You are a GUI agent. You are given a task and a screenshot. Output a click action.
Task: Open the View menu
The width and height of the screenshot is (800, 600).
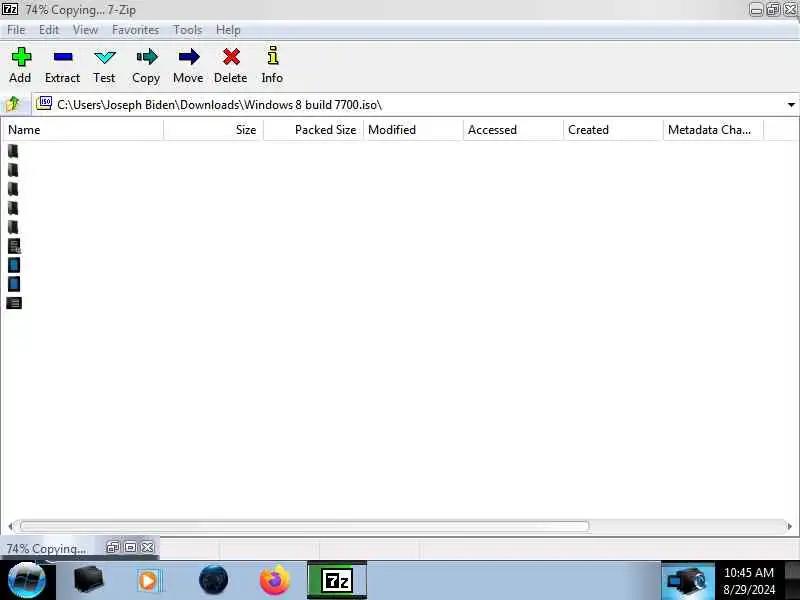point(85,30)
